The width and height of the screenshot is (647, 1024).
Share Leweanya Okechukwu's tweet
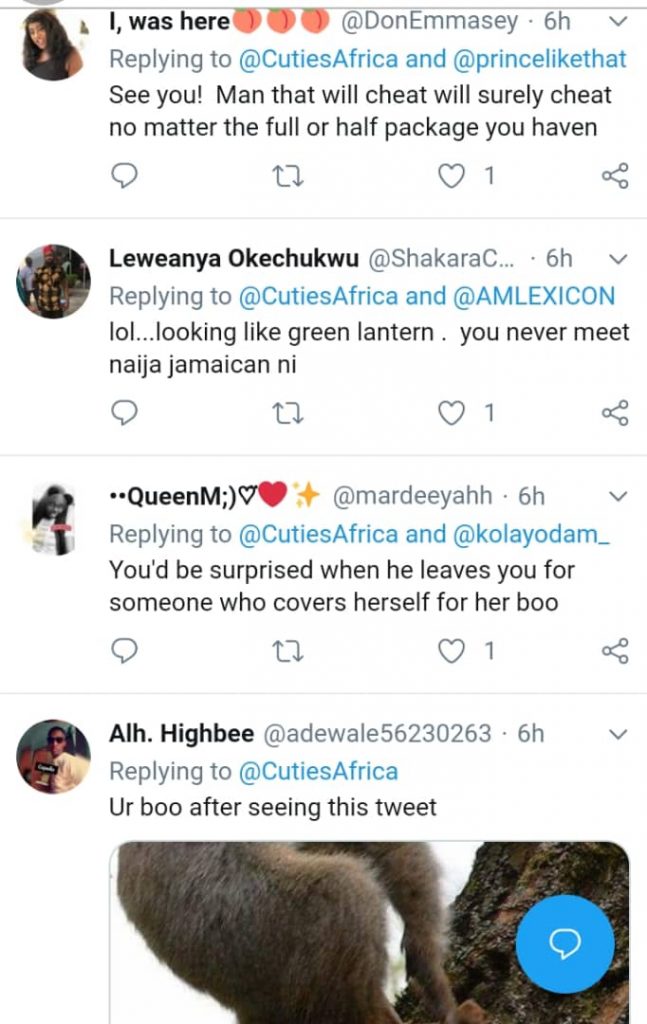click(615, 413)
